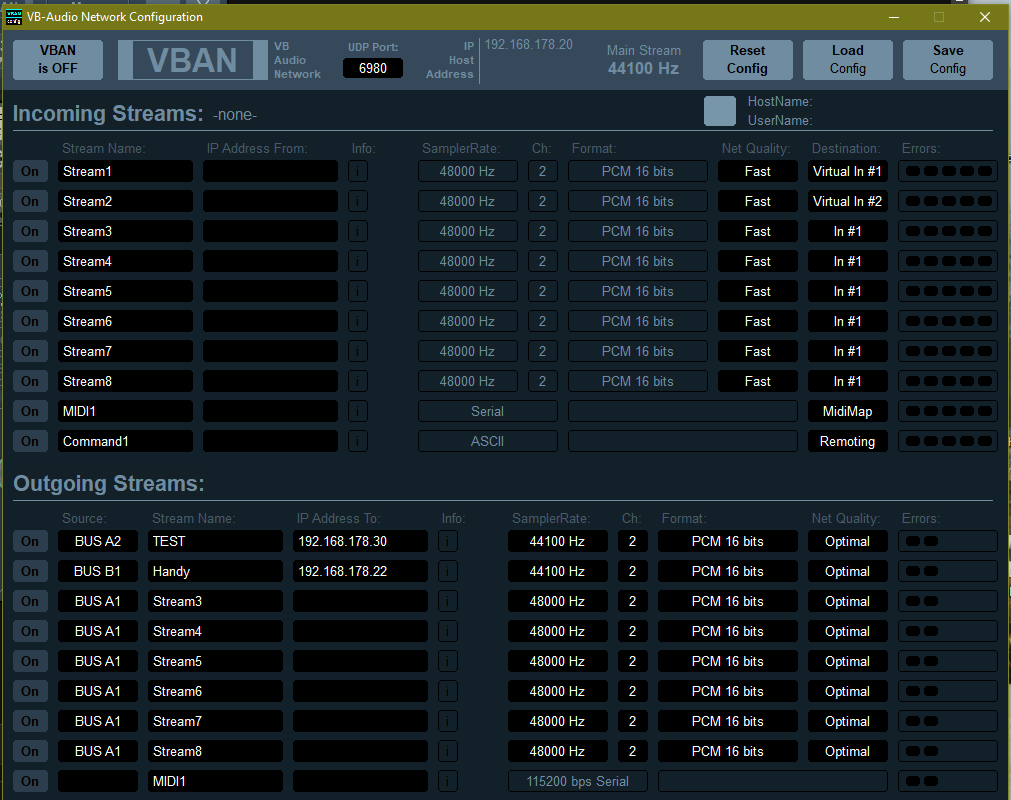
Task: Click Load Config button
Action: 848,60
